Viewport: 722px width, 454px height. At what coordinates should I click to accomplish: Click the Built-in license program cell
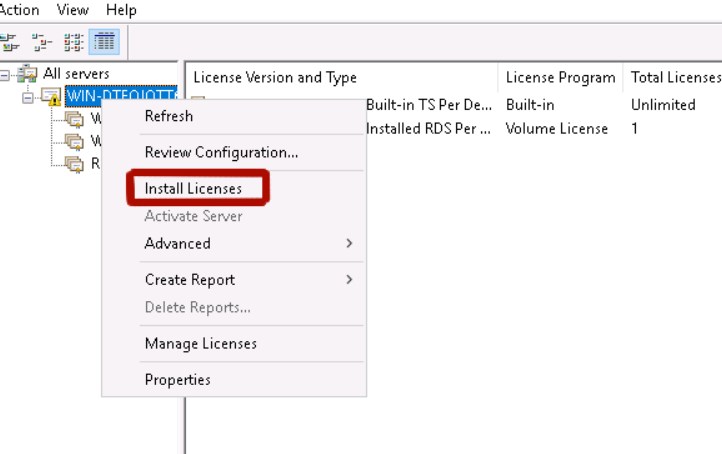click(530, 105)
